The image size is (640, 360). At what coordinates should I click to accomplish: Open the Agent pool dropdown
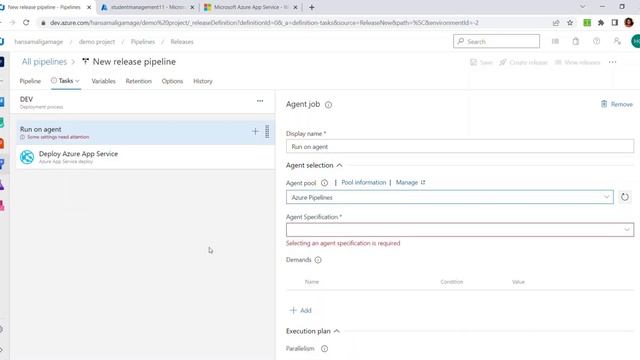pyautogui.click(x=450, y=197)
